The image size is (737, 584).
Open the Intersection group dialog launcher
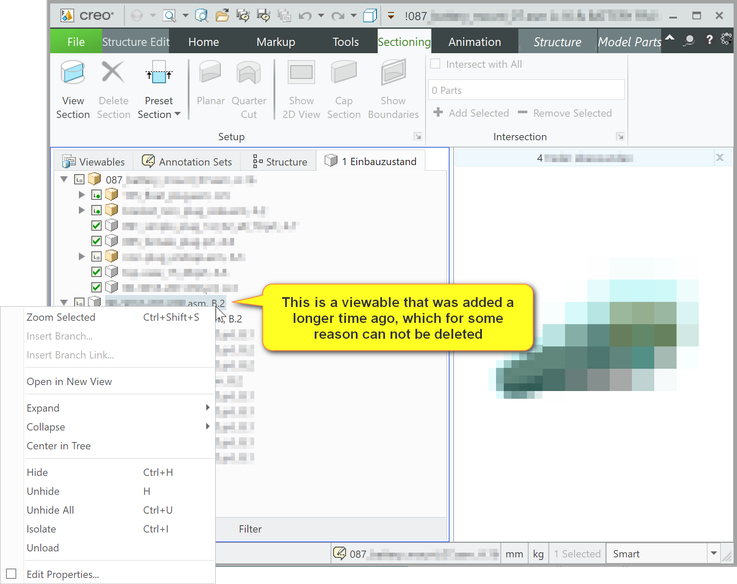tap(620, 137)
